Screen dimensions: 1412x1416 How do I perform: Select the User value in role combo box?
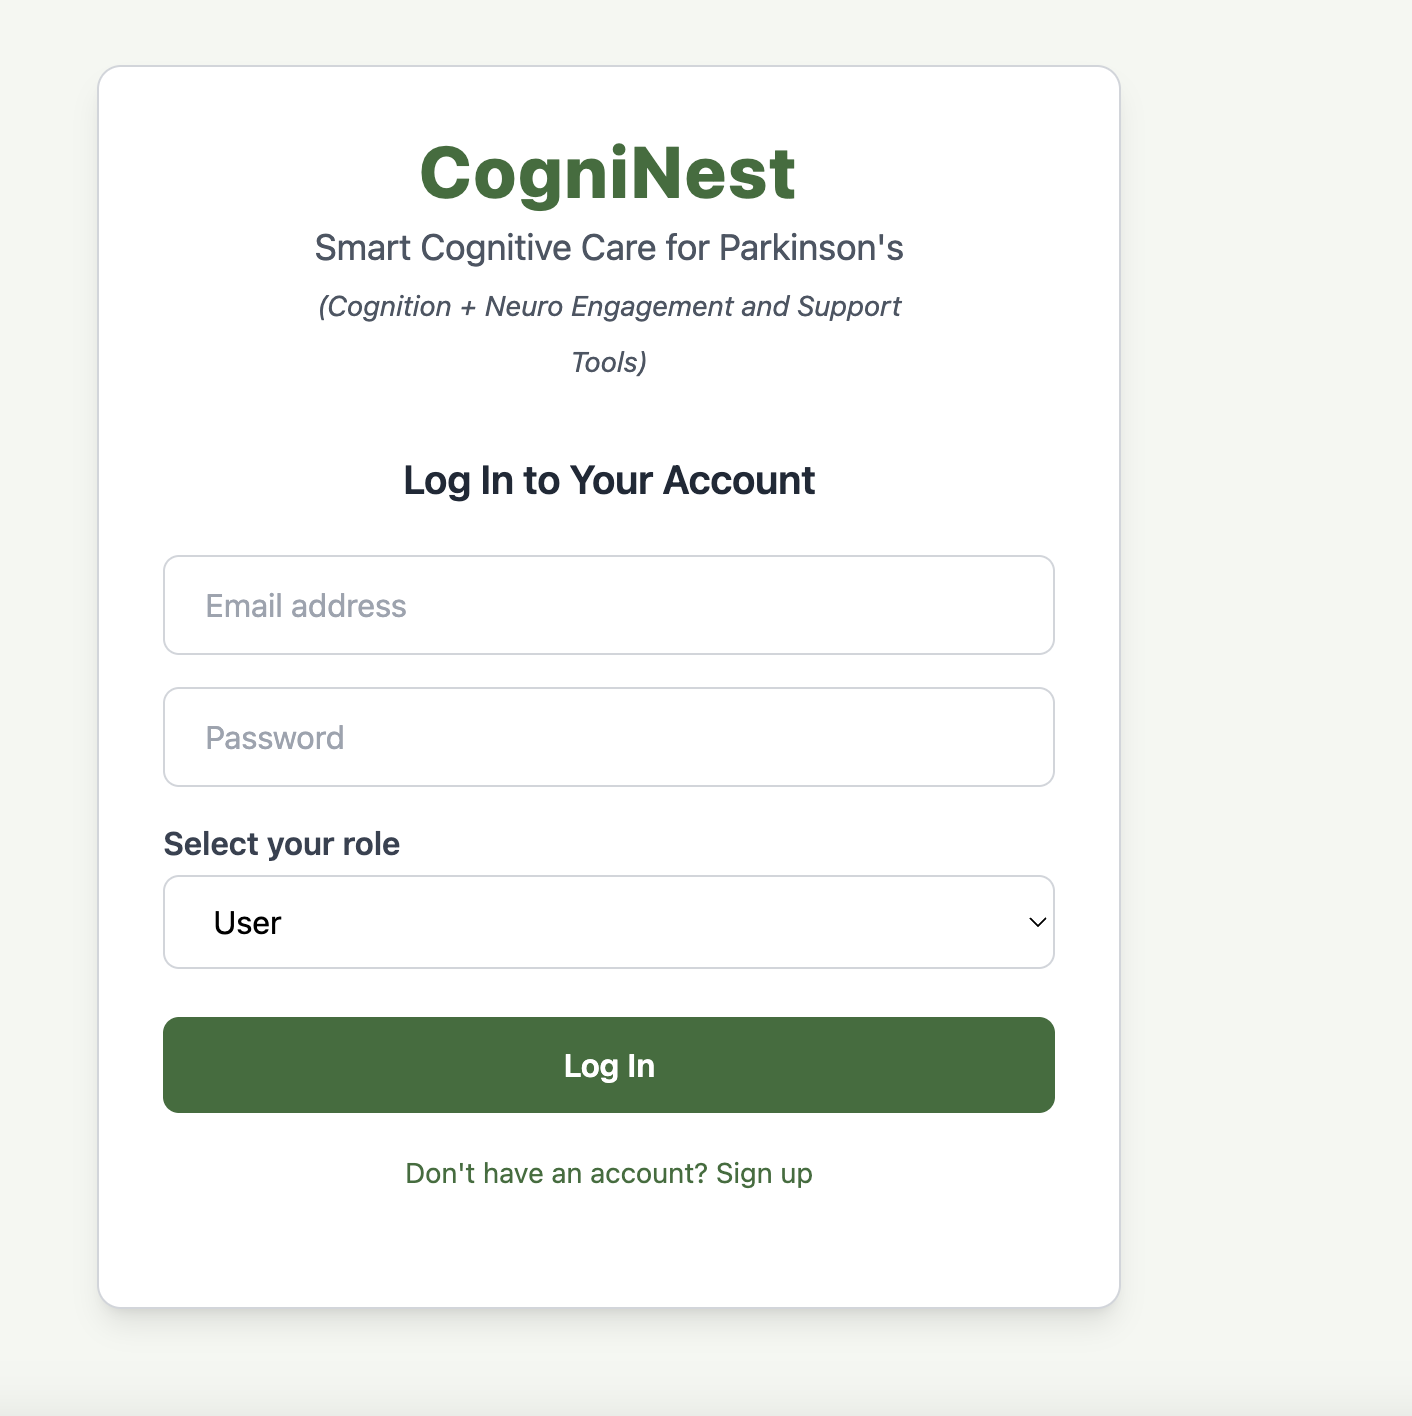tap(247, 923)
